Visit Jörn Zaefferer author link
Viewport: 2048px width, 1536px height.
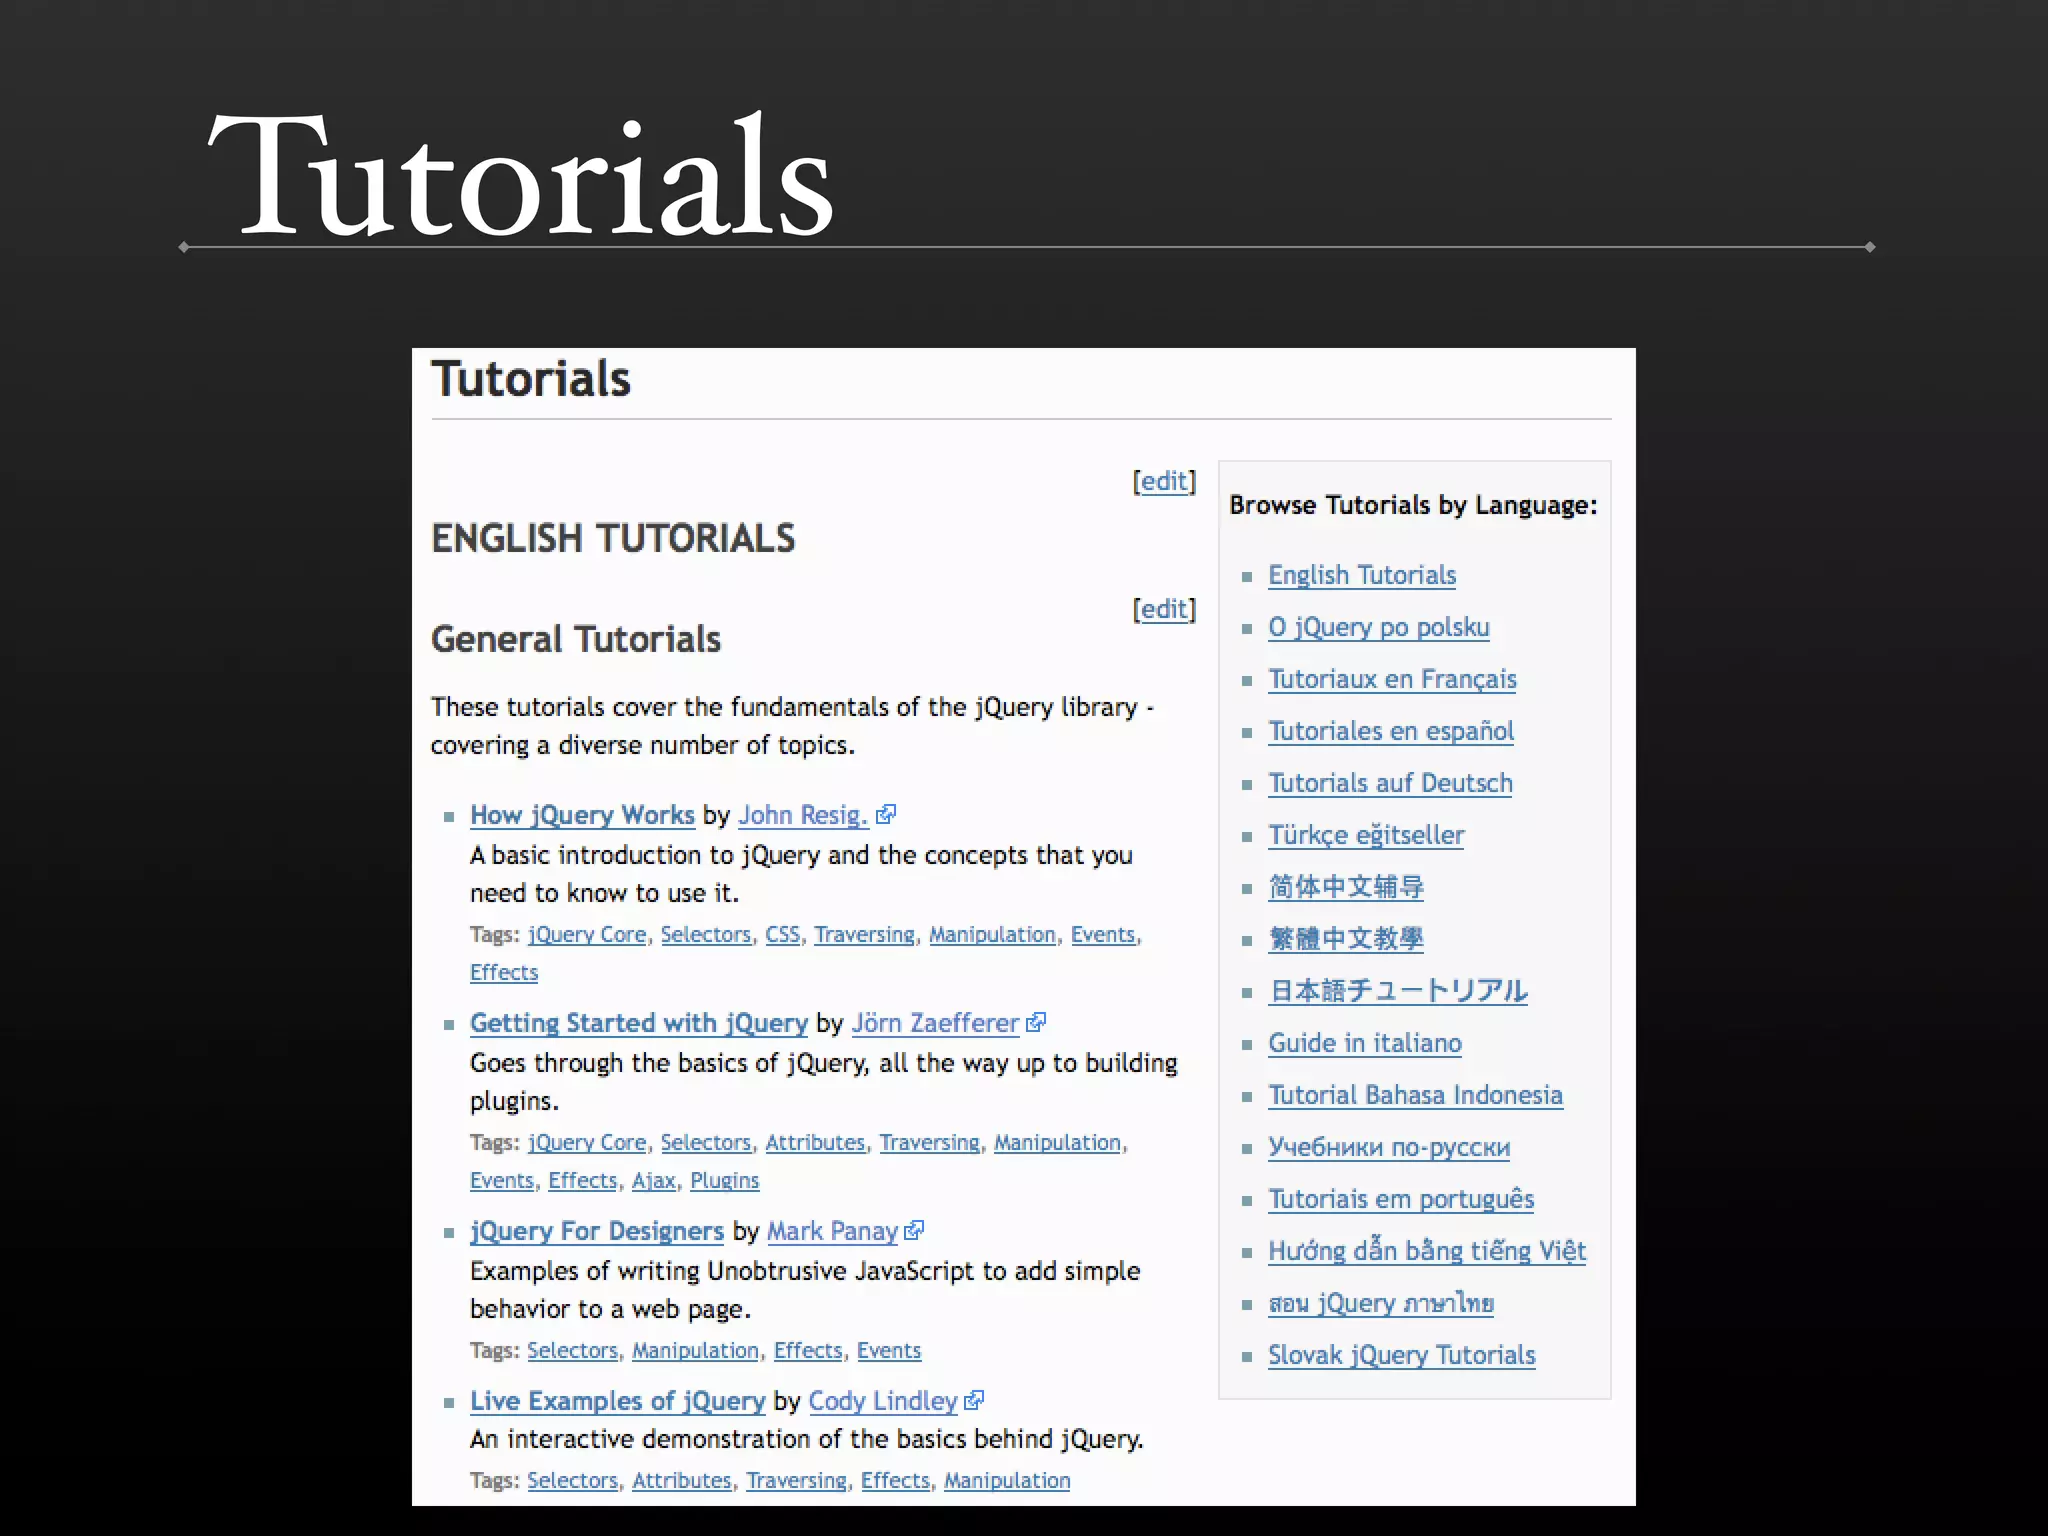click(935, 1024)
